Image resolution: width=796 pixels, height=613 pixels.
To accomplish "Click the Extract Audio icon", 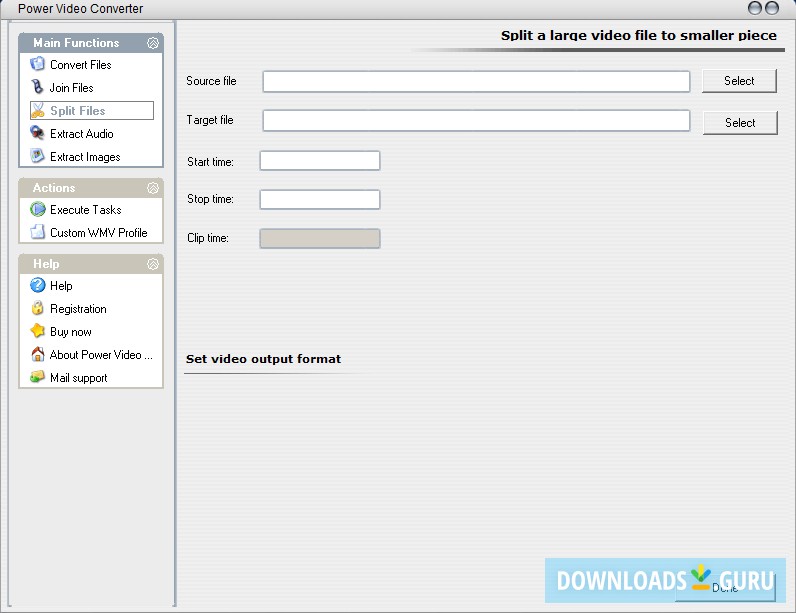I will (37, 133).
